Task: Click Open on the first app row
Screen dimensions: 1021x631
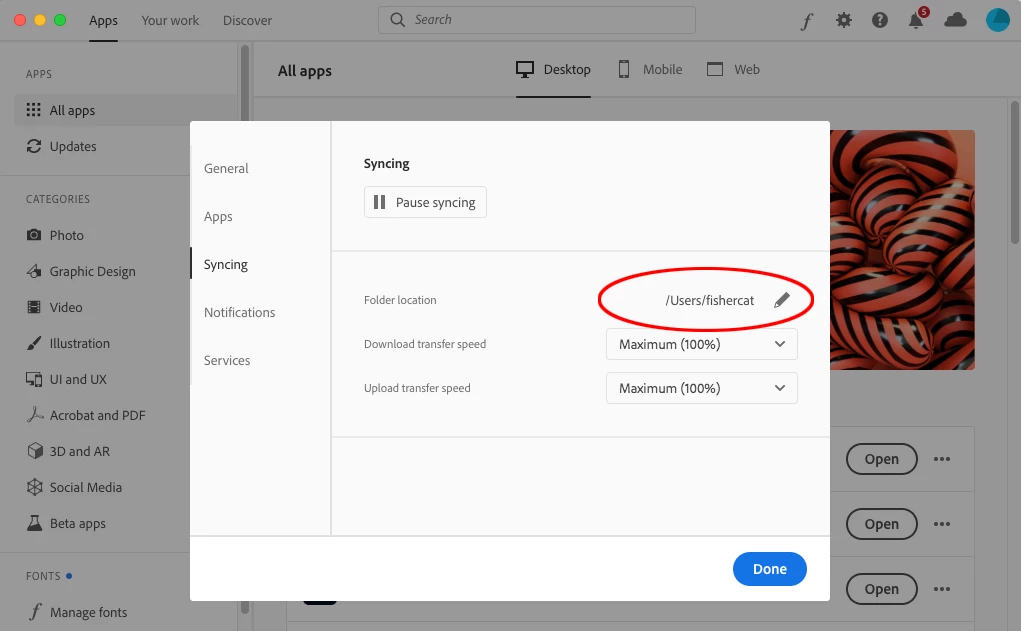Action: 882,459
